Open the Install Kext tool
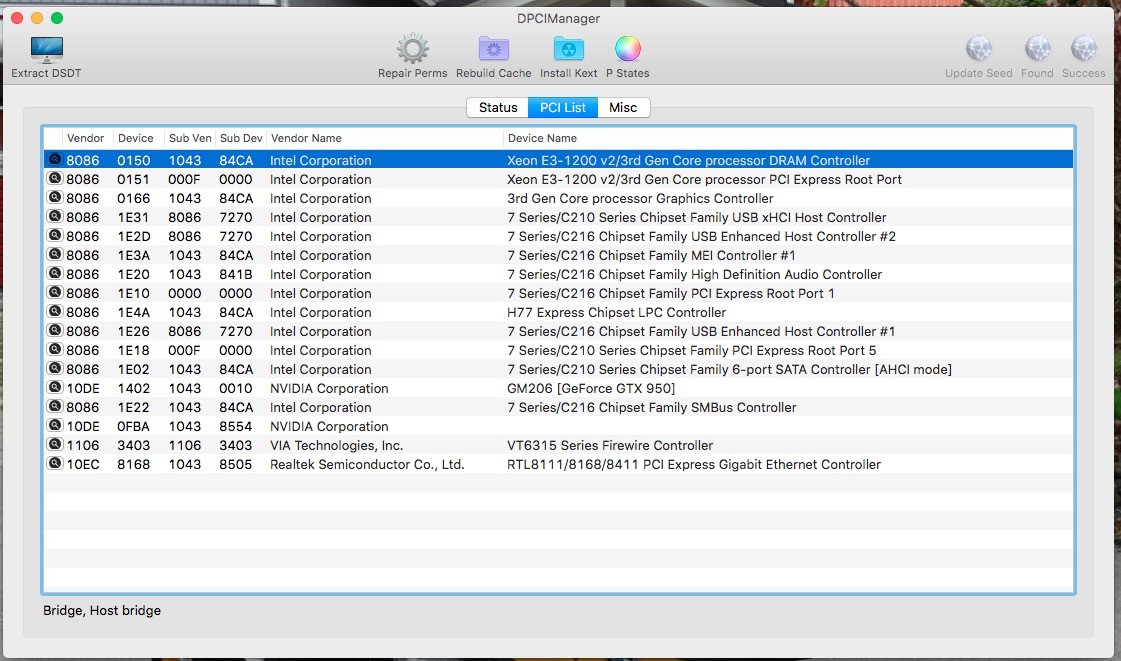The height and width of the screenshot is (661, 1121). coord(568,49)
